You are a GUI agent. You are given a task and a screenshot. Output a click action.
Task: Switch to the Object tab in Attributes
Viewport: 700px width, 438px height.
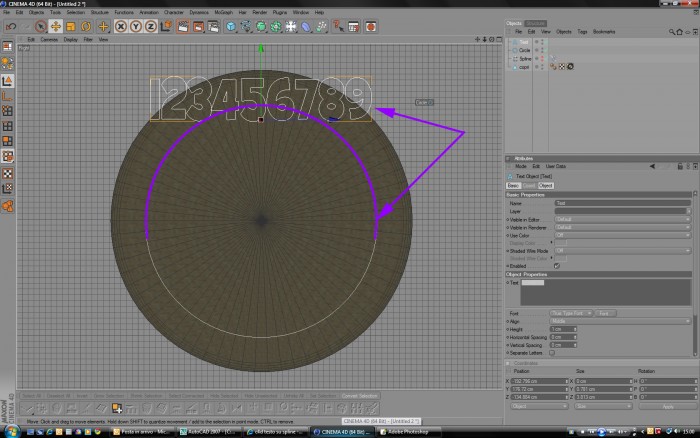pos(546,185)
